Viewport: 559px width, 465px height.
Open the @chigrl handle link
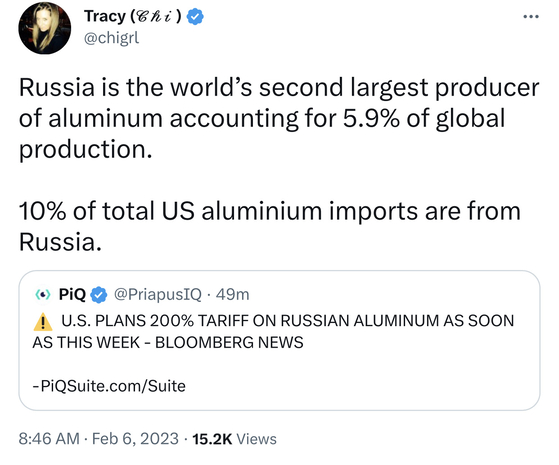[111, 37]
